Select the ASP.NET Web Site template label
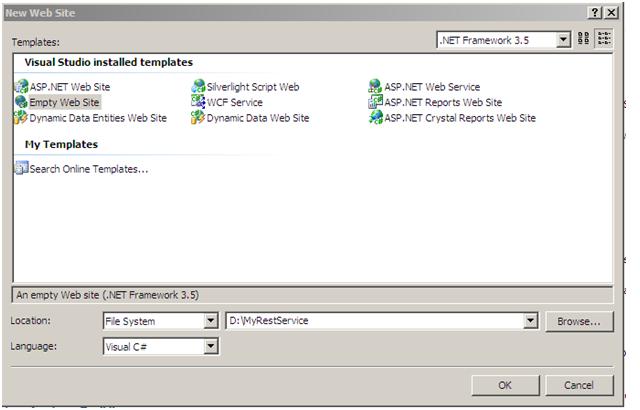The image size is (640, 410). coord(70,87)
